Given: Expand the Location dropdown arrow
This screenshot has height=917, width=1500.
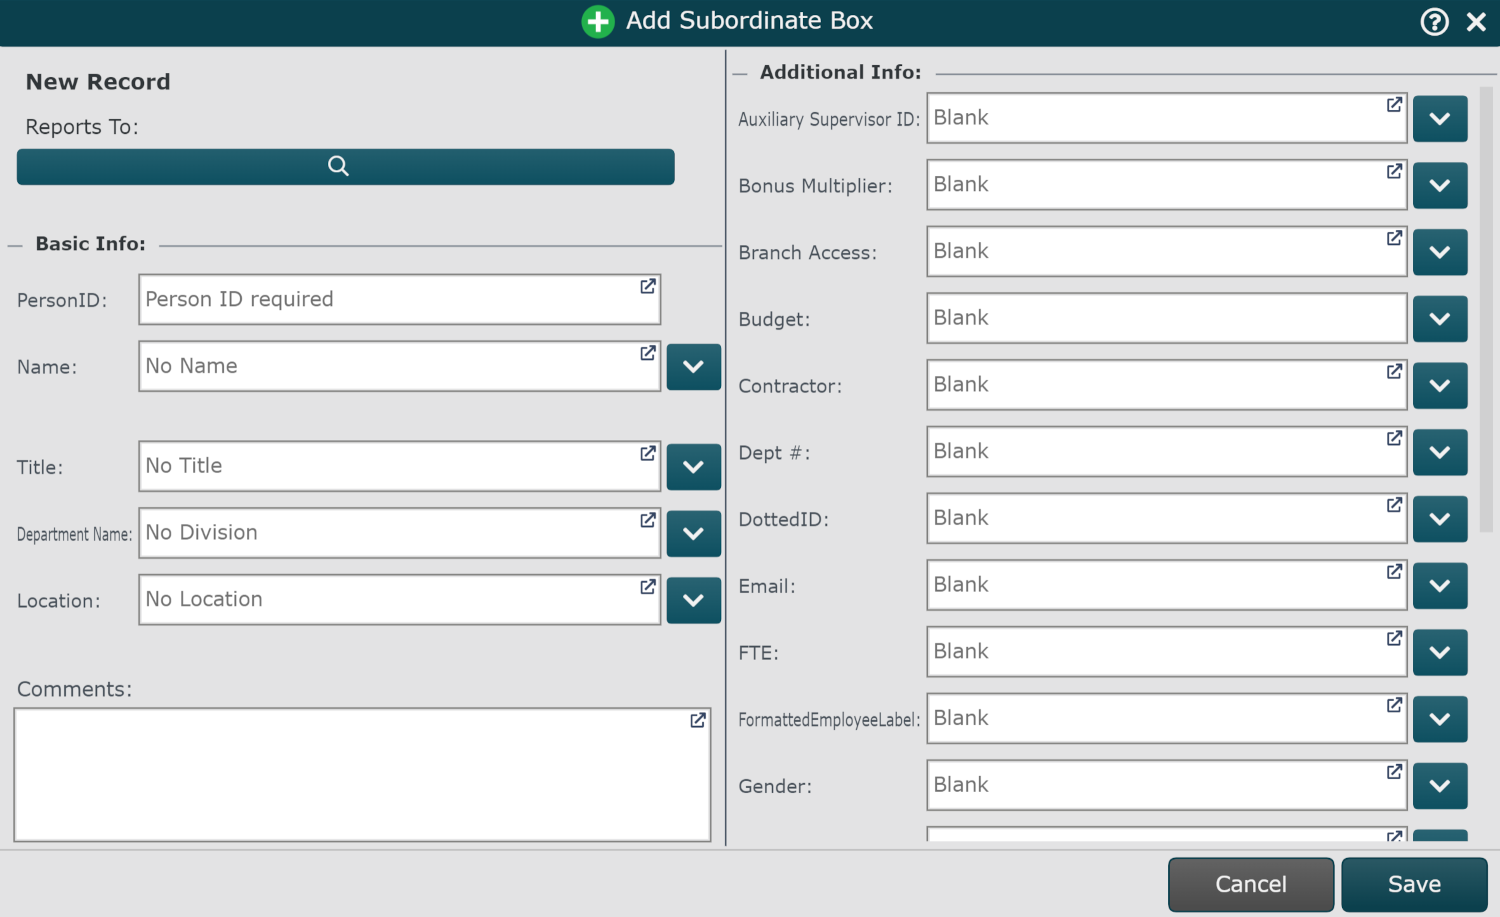Looking at the screenshot, I should (x=694, y=600).
